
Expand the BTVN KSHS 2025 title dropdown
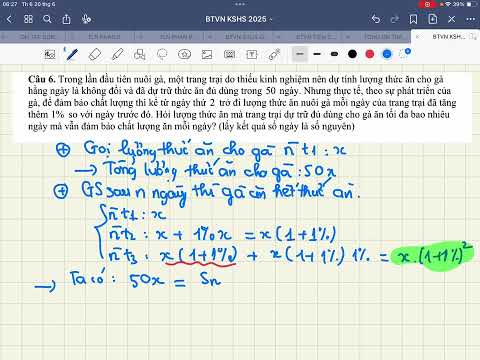click(x=238, y=19)
